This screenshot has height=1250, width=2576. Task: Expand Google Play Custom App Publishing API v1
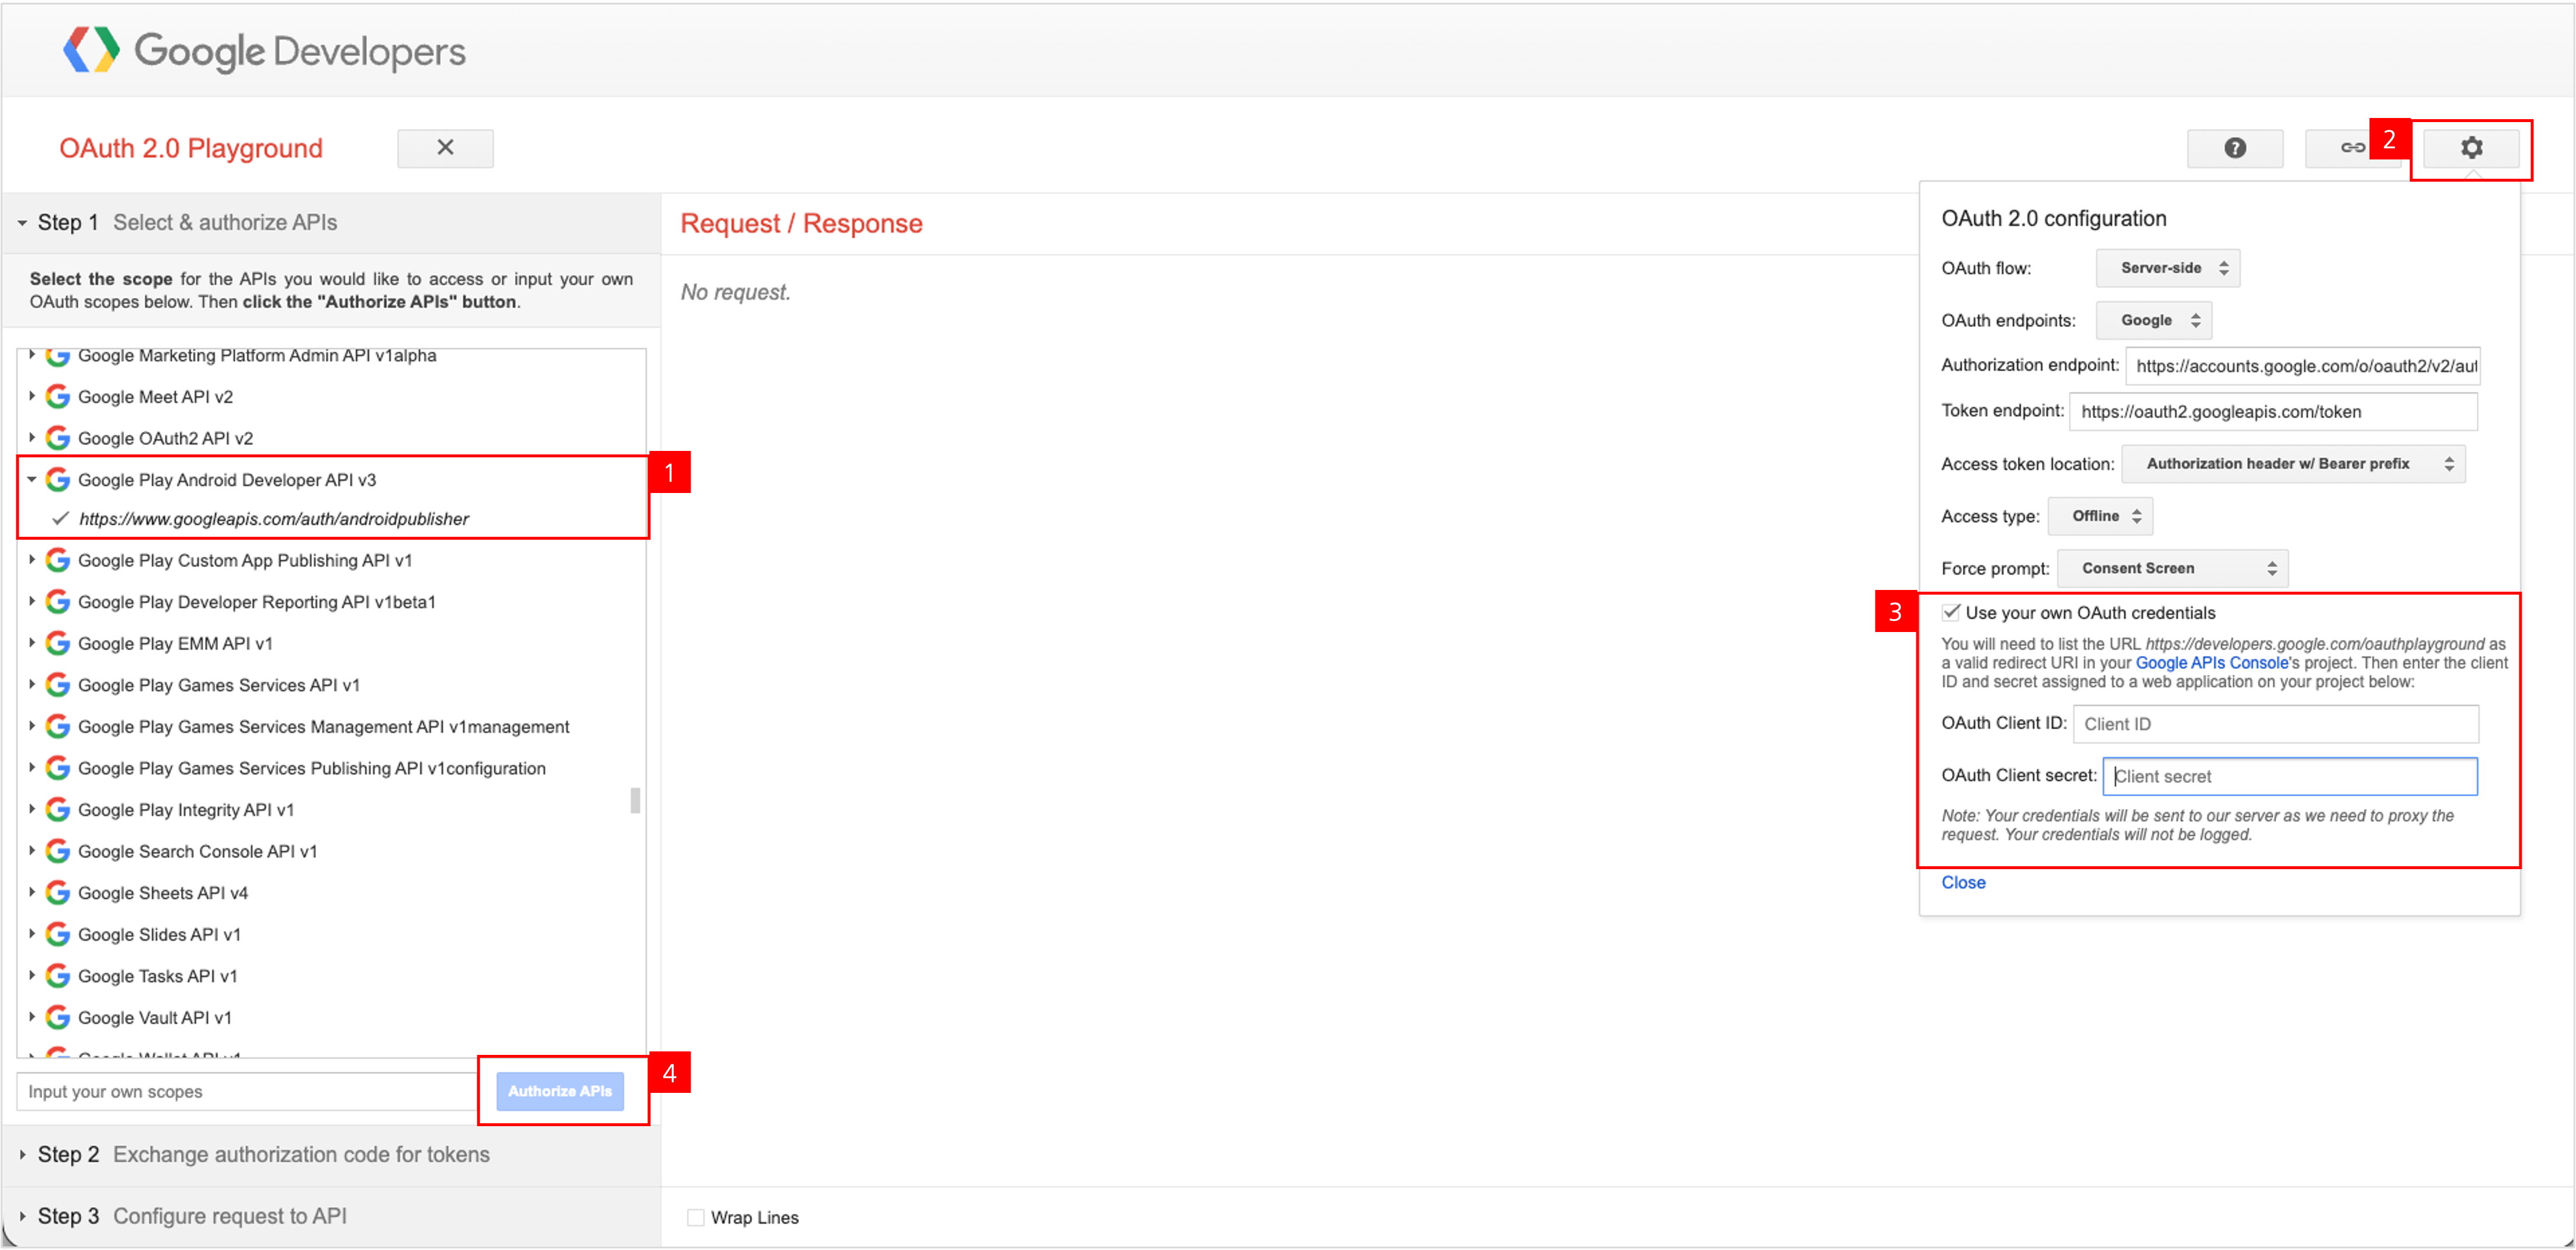[32, 561]
